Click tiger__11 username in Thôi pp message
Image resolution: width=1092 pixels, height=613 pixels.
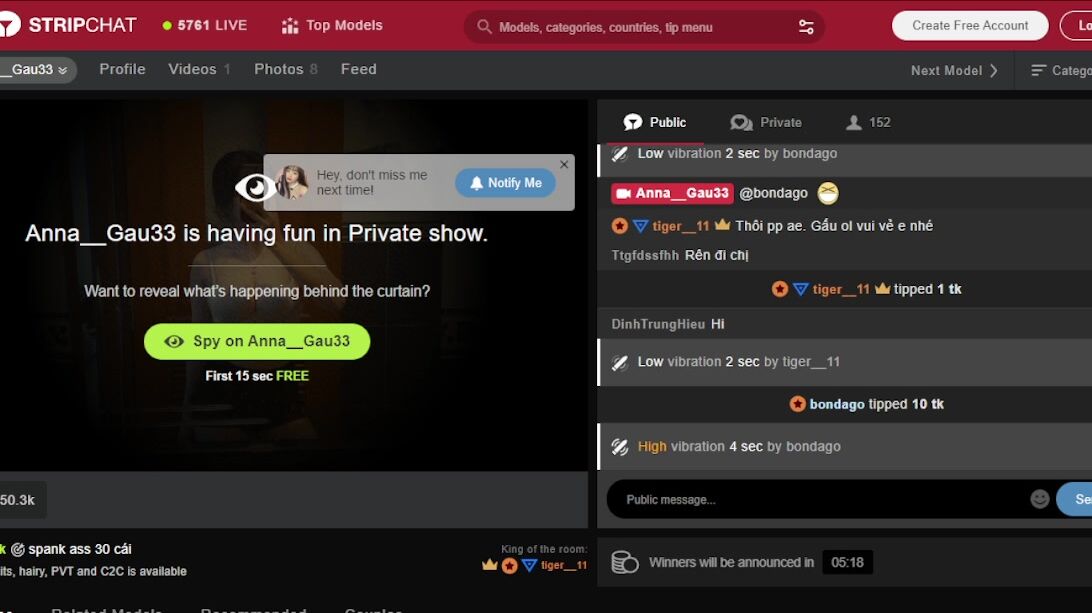680,226
